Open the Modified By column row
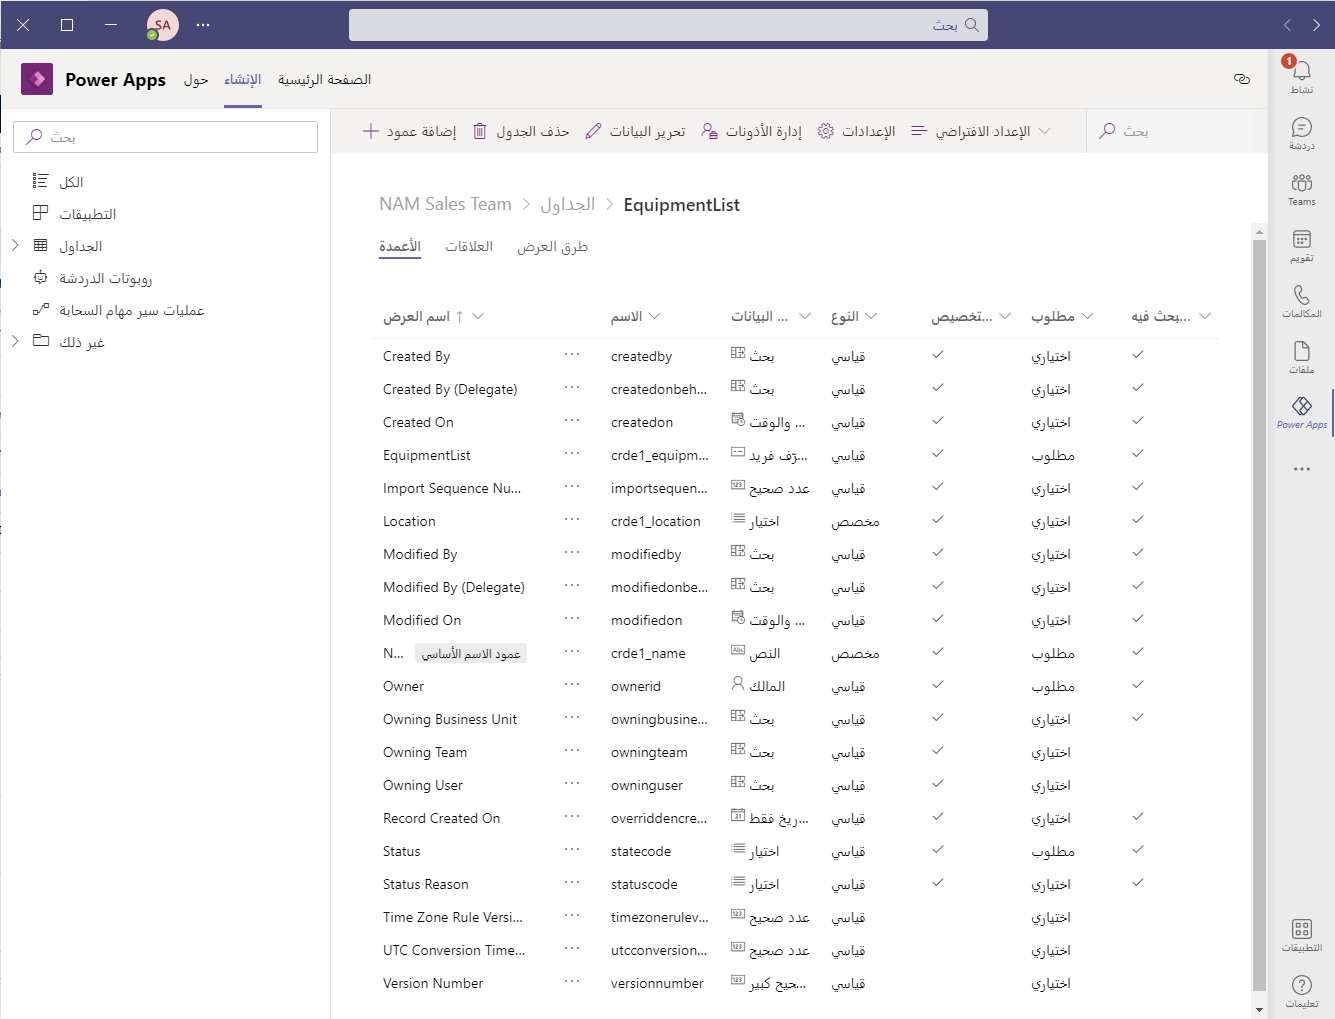The image size is (1335, 1019). [795, 554]
